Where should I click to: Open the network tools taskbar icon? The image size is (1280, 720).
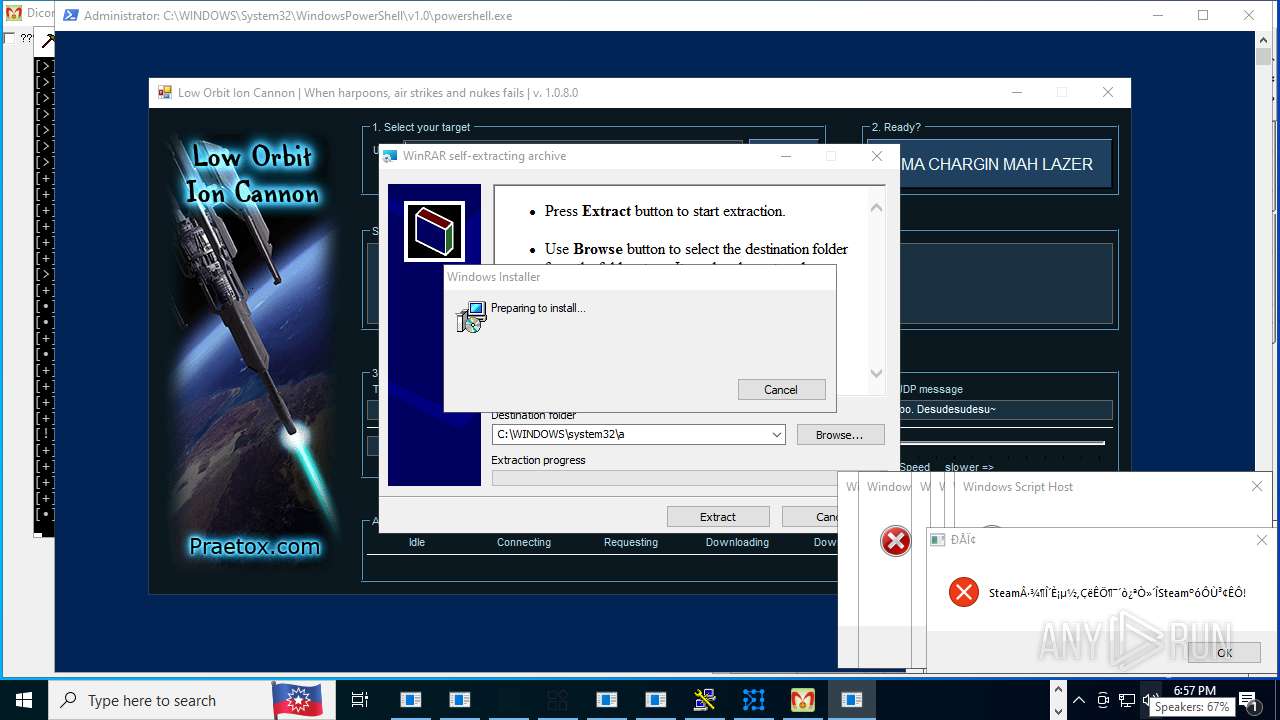point(705,700)
